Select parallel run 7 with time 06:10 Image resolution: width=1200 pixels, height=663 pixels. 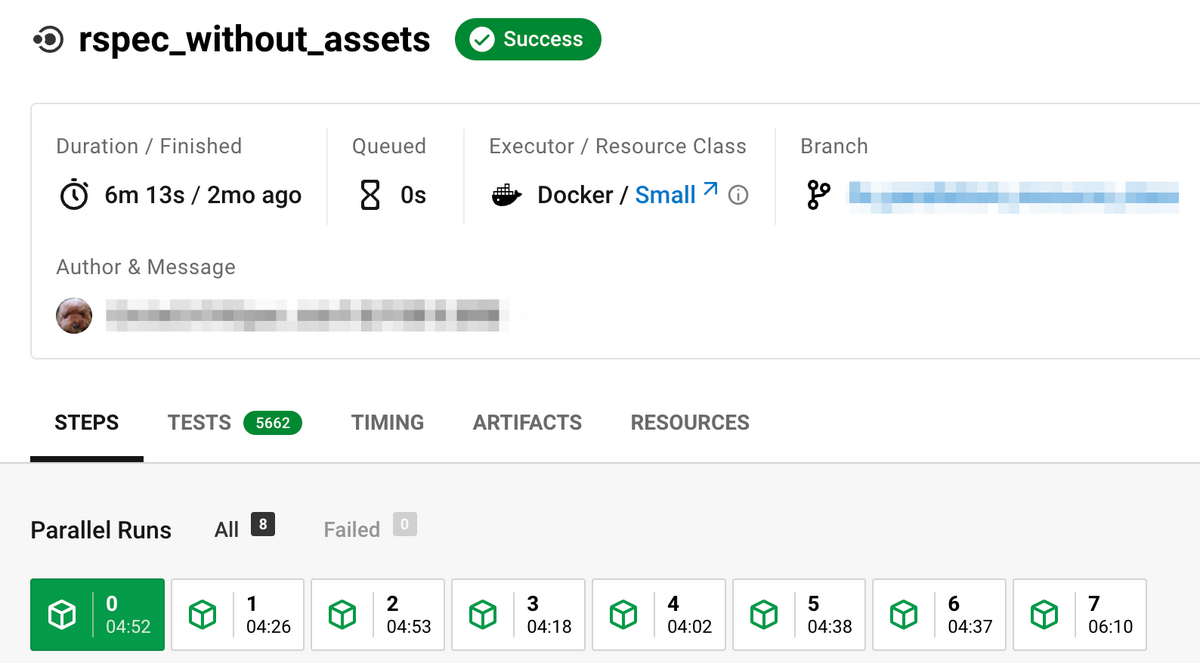[1079, 614]
